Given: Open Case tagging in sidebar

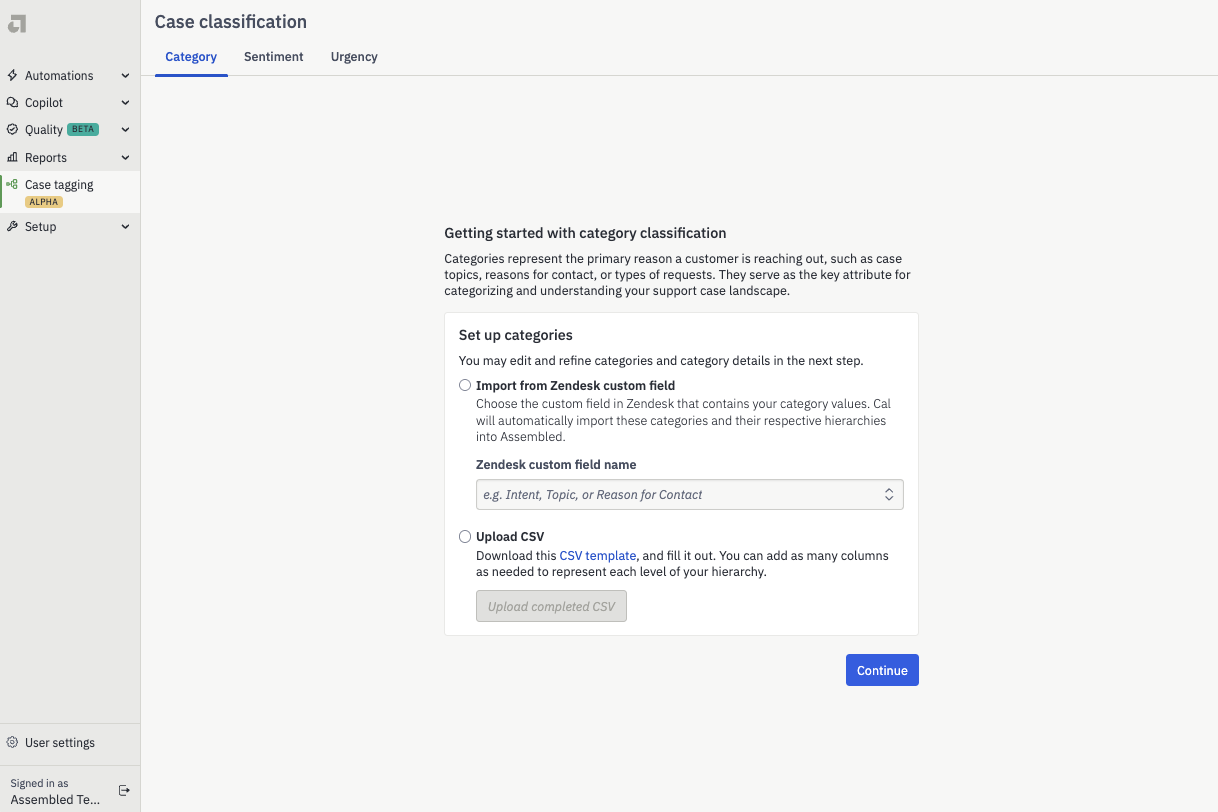Looking at the screenshot, I should point(70,192).
